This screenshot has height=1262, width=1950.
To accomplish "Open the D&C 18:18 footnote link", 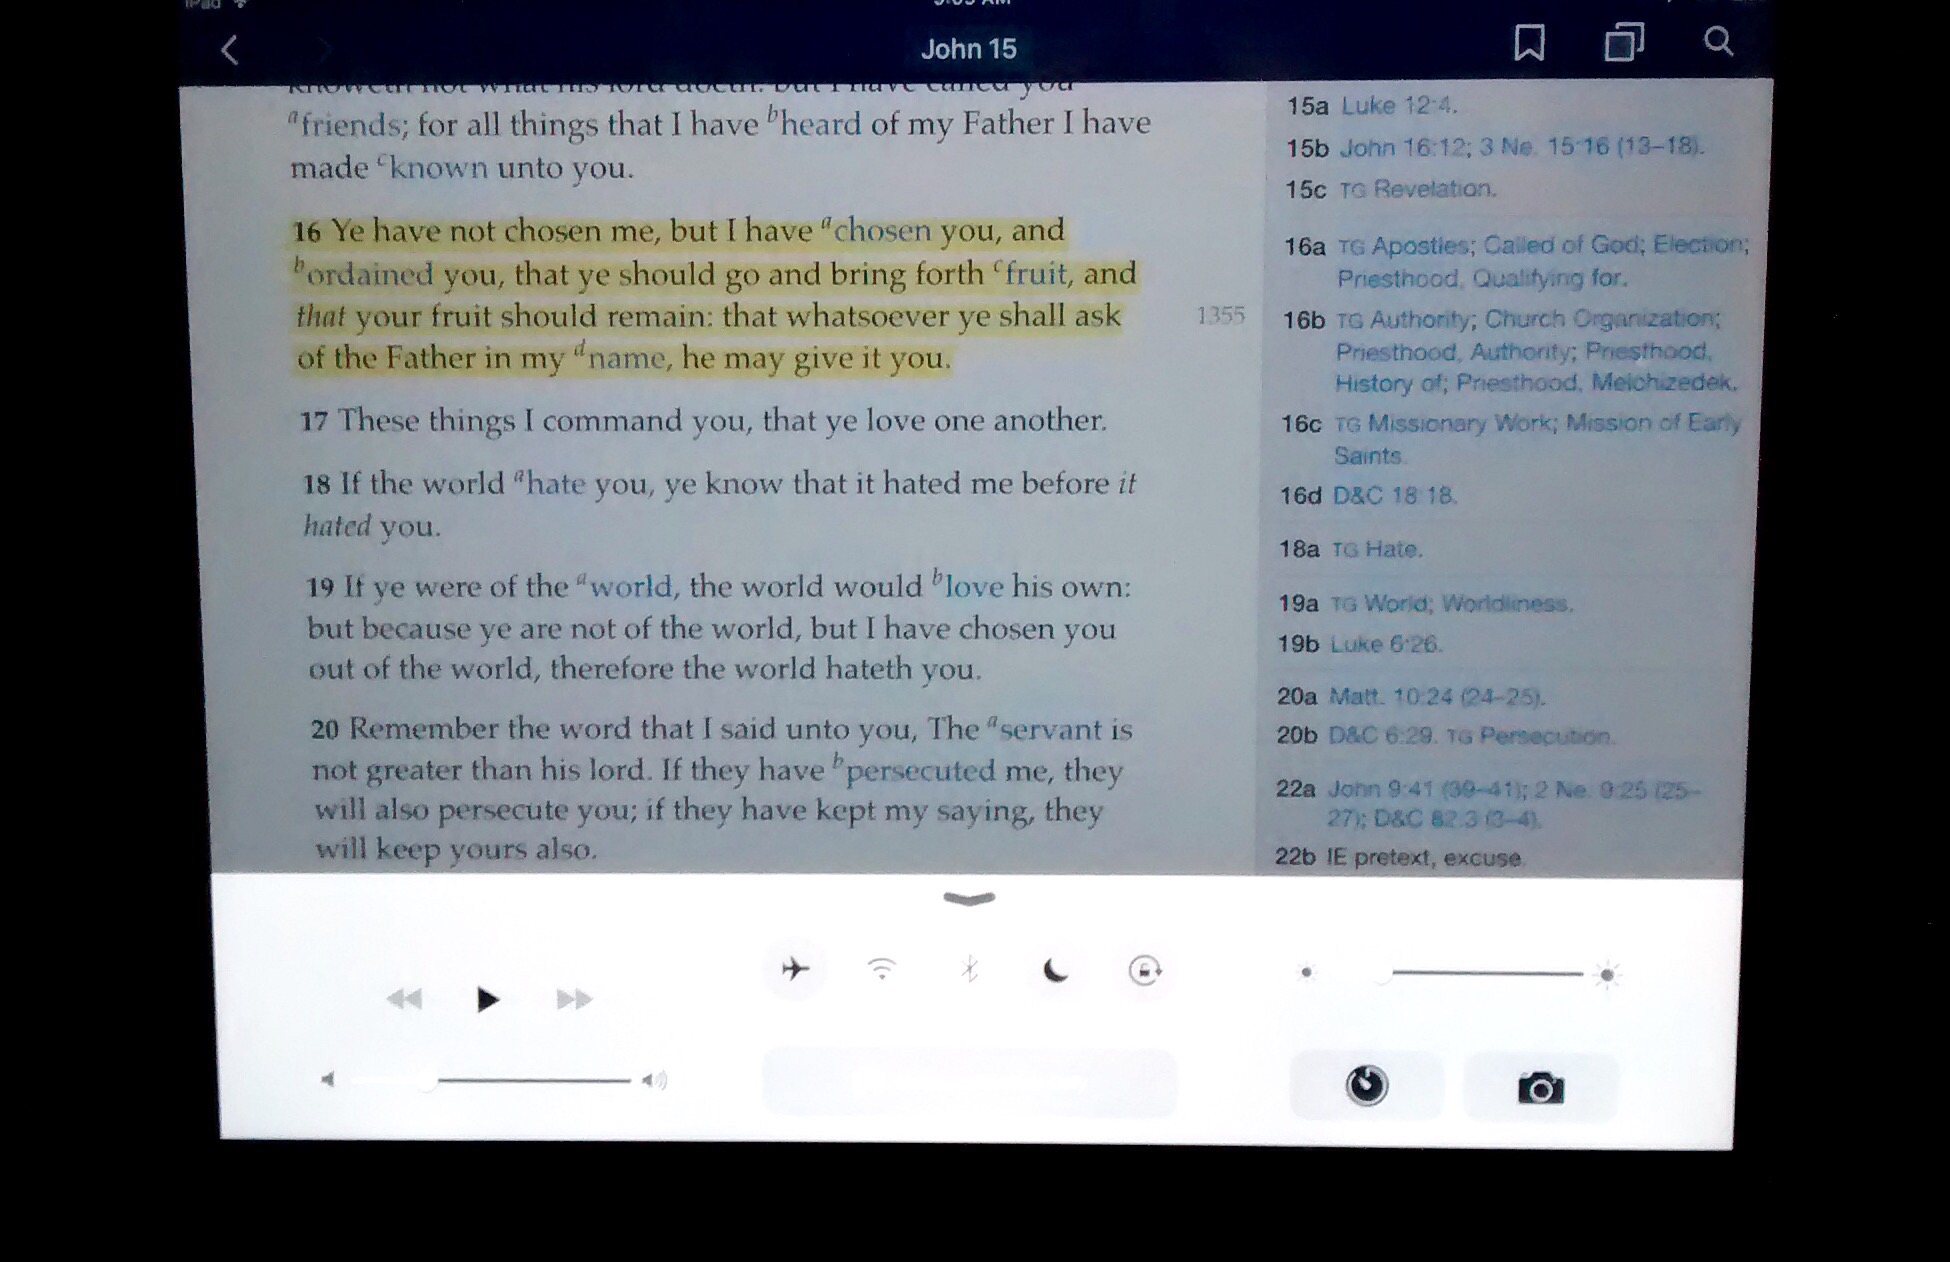I will point(1394,496).
